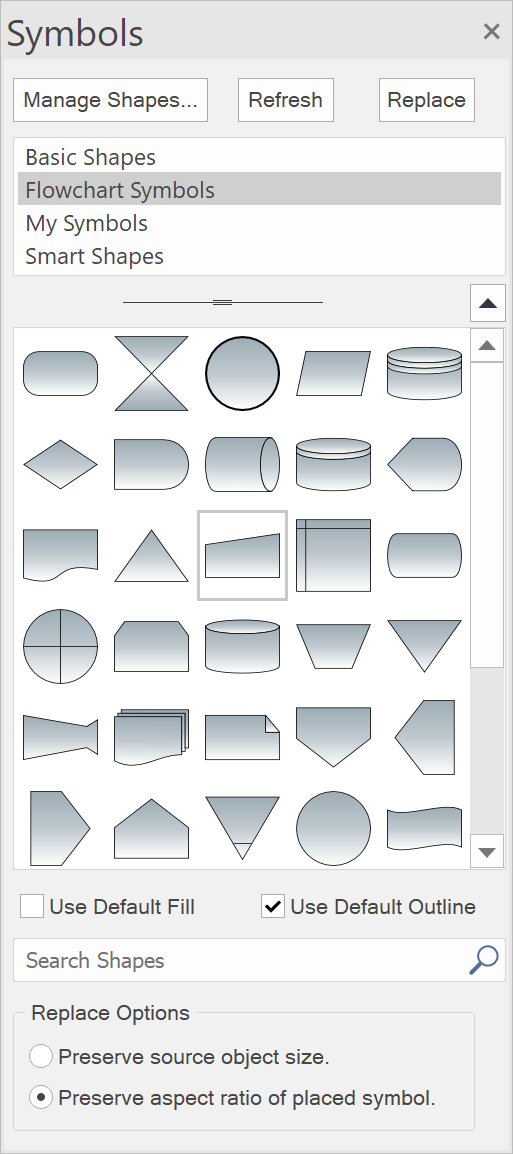Enable the Use Default Fill checkbox
Viewport: 513px width, 1154px height.
coord(32,907)
